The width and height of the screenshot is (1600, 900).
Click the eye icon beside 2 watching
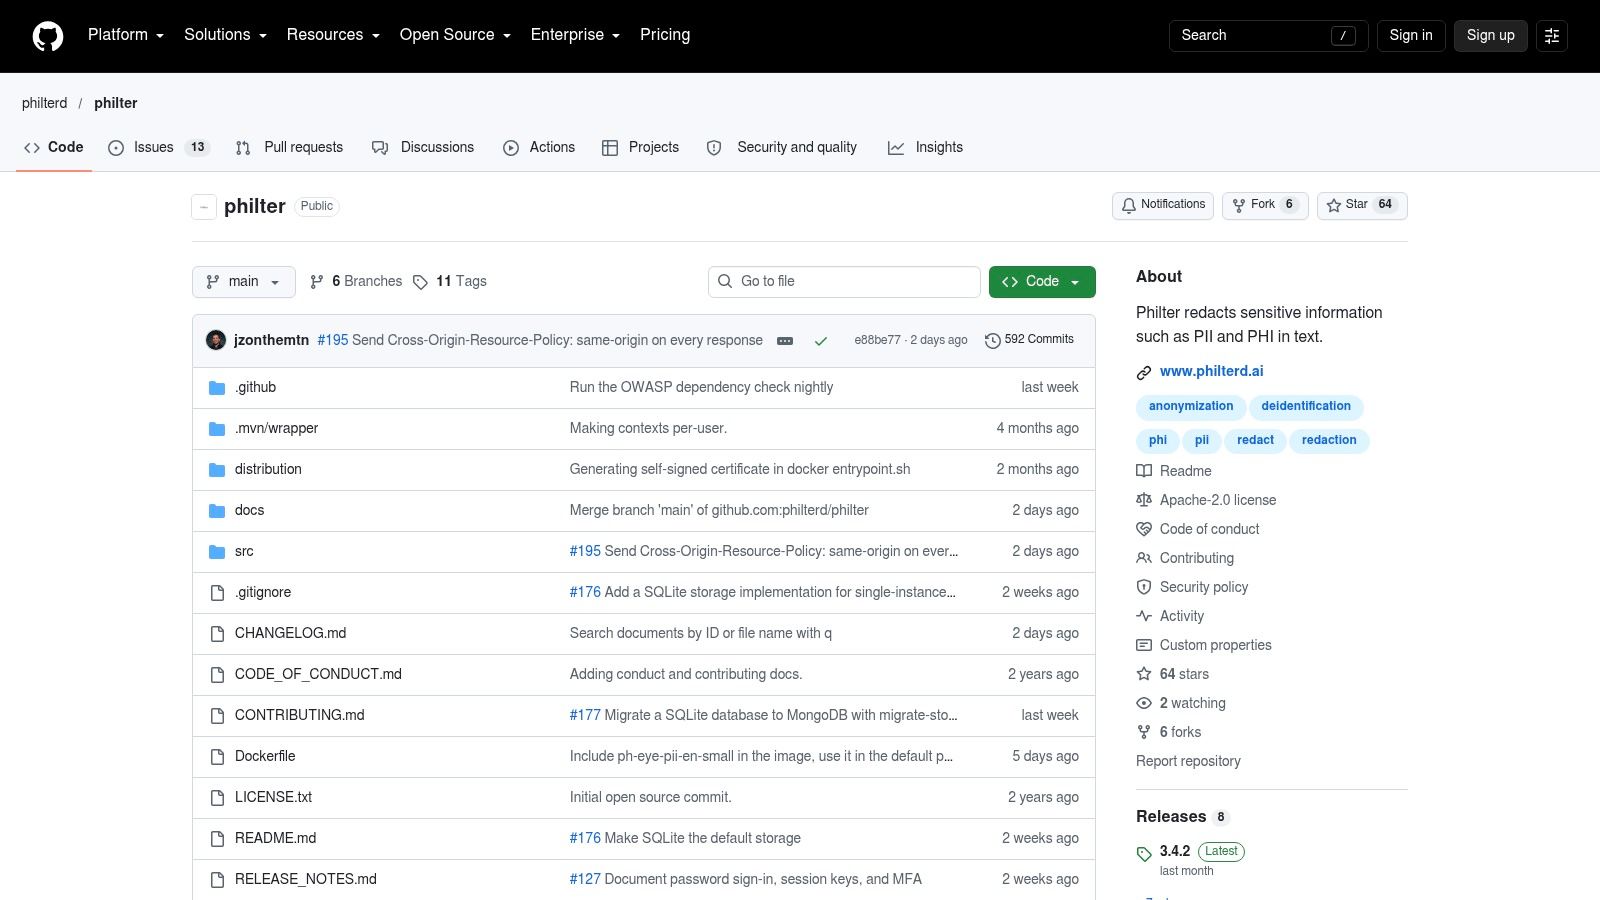pos(1144,703)
